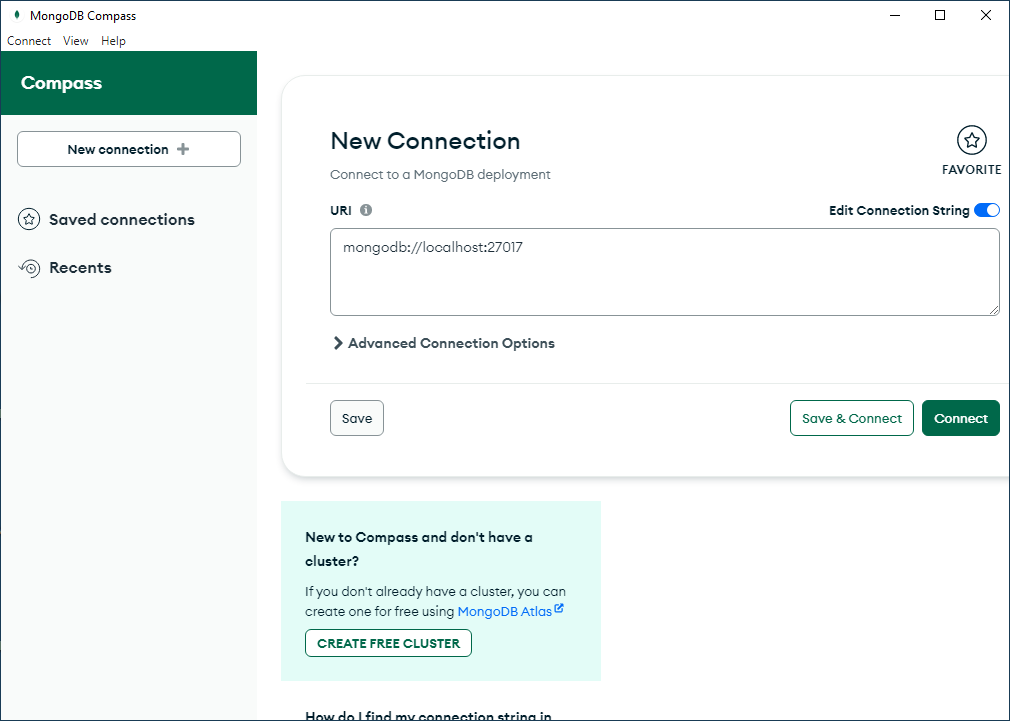The width and height of the screenshot is (1010, 721).
Task: Click the external link icon beside MongoDB Atlas
Action: point(559,609)
